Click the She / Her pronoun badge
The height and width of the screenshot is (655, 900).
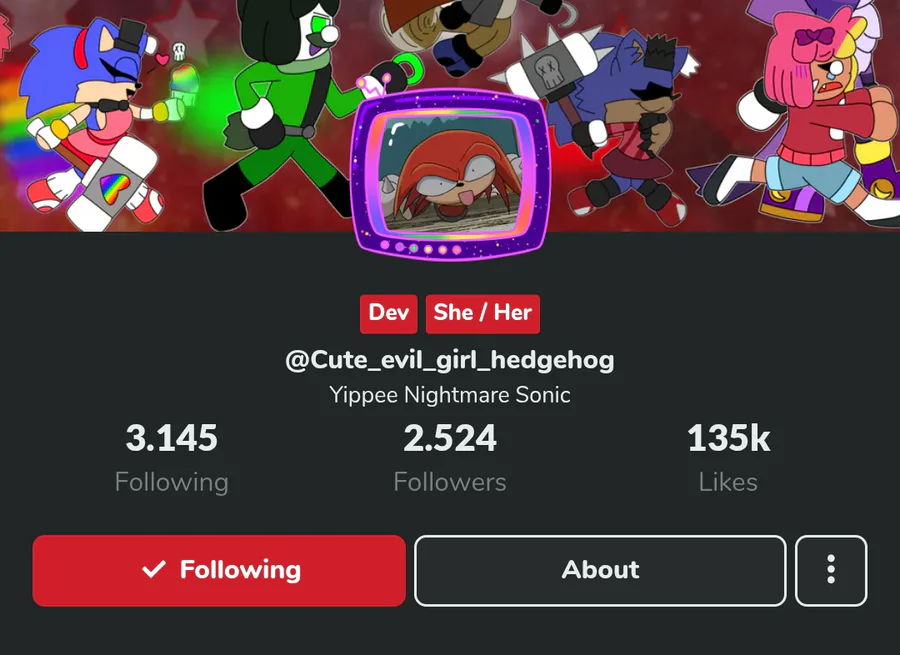483,313
